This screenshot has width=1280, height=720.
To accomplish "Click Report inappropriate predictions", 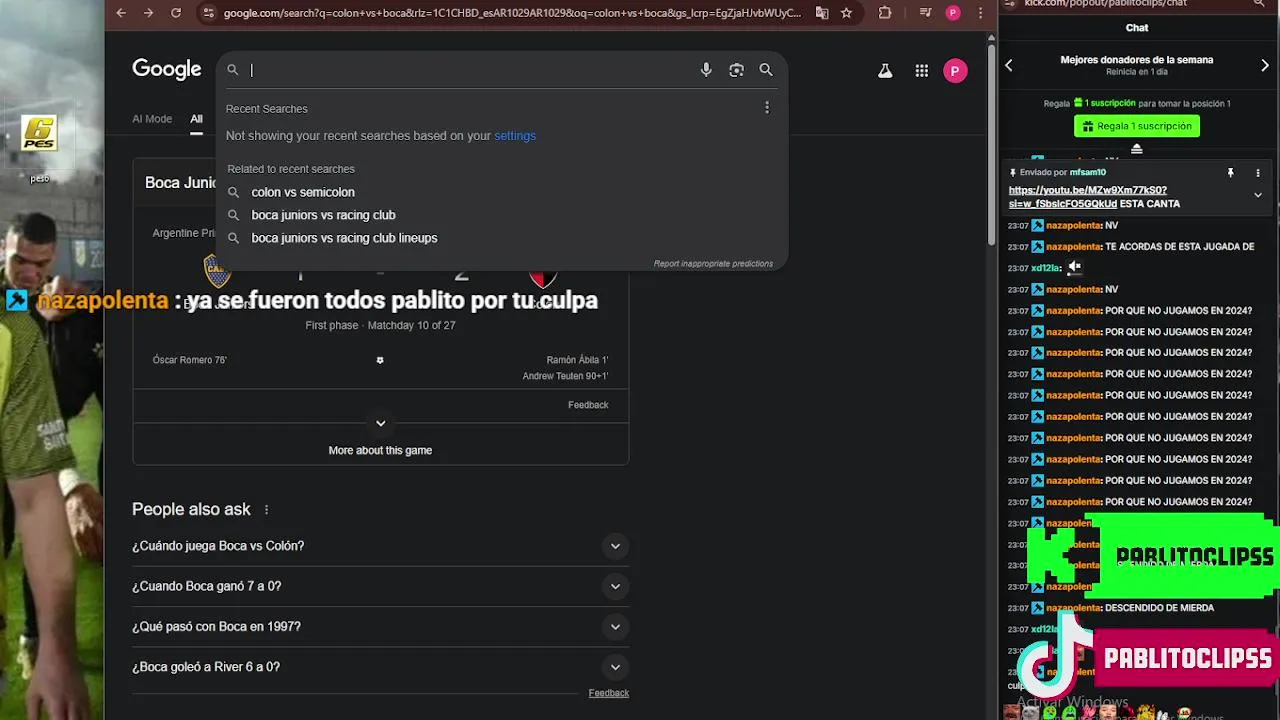I will (713, 264).
